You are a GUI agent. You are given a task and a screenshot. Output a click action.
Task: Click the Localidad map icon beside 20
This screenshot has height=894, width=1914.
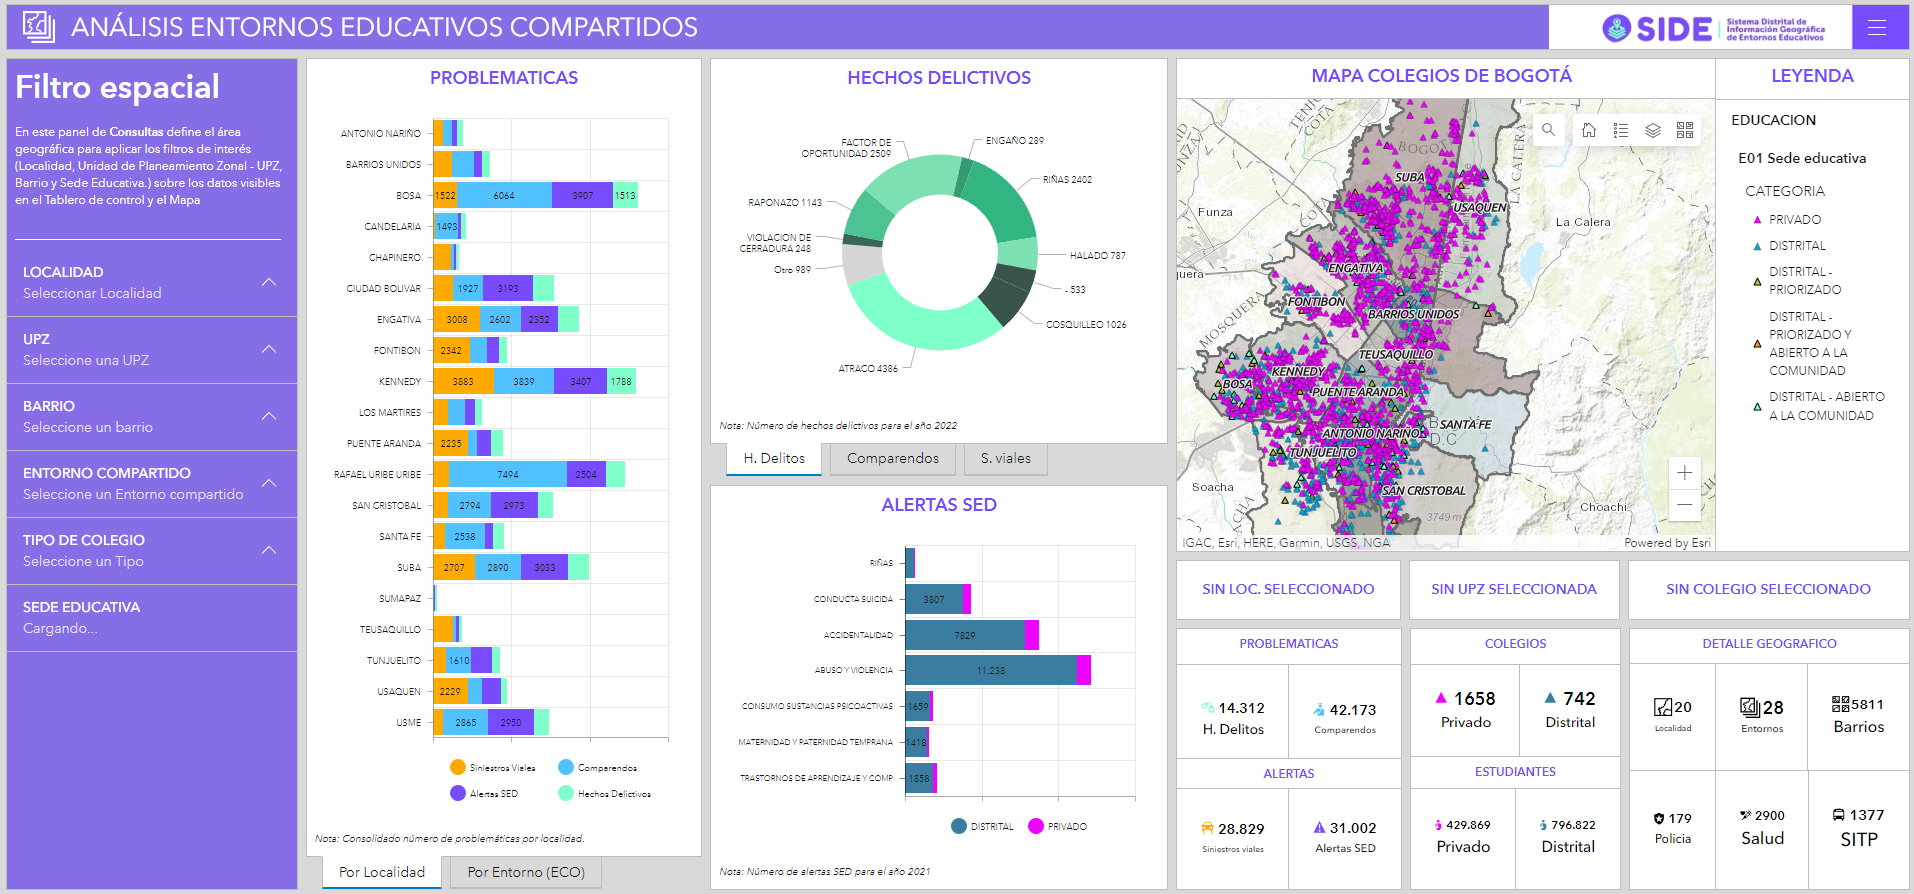[1663, 708]
